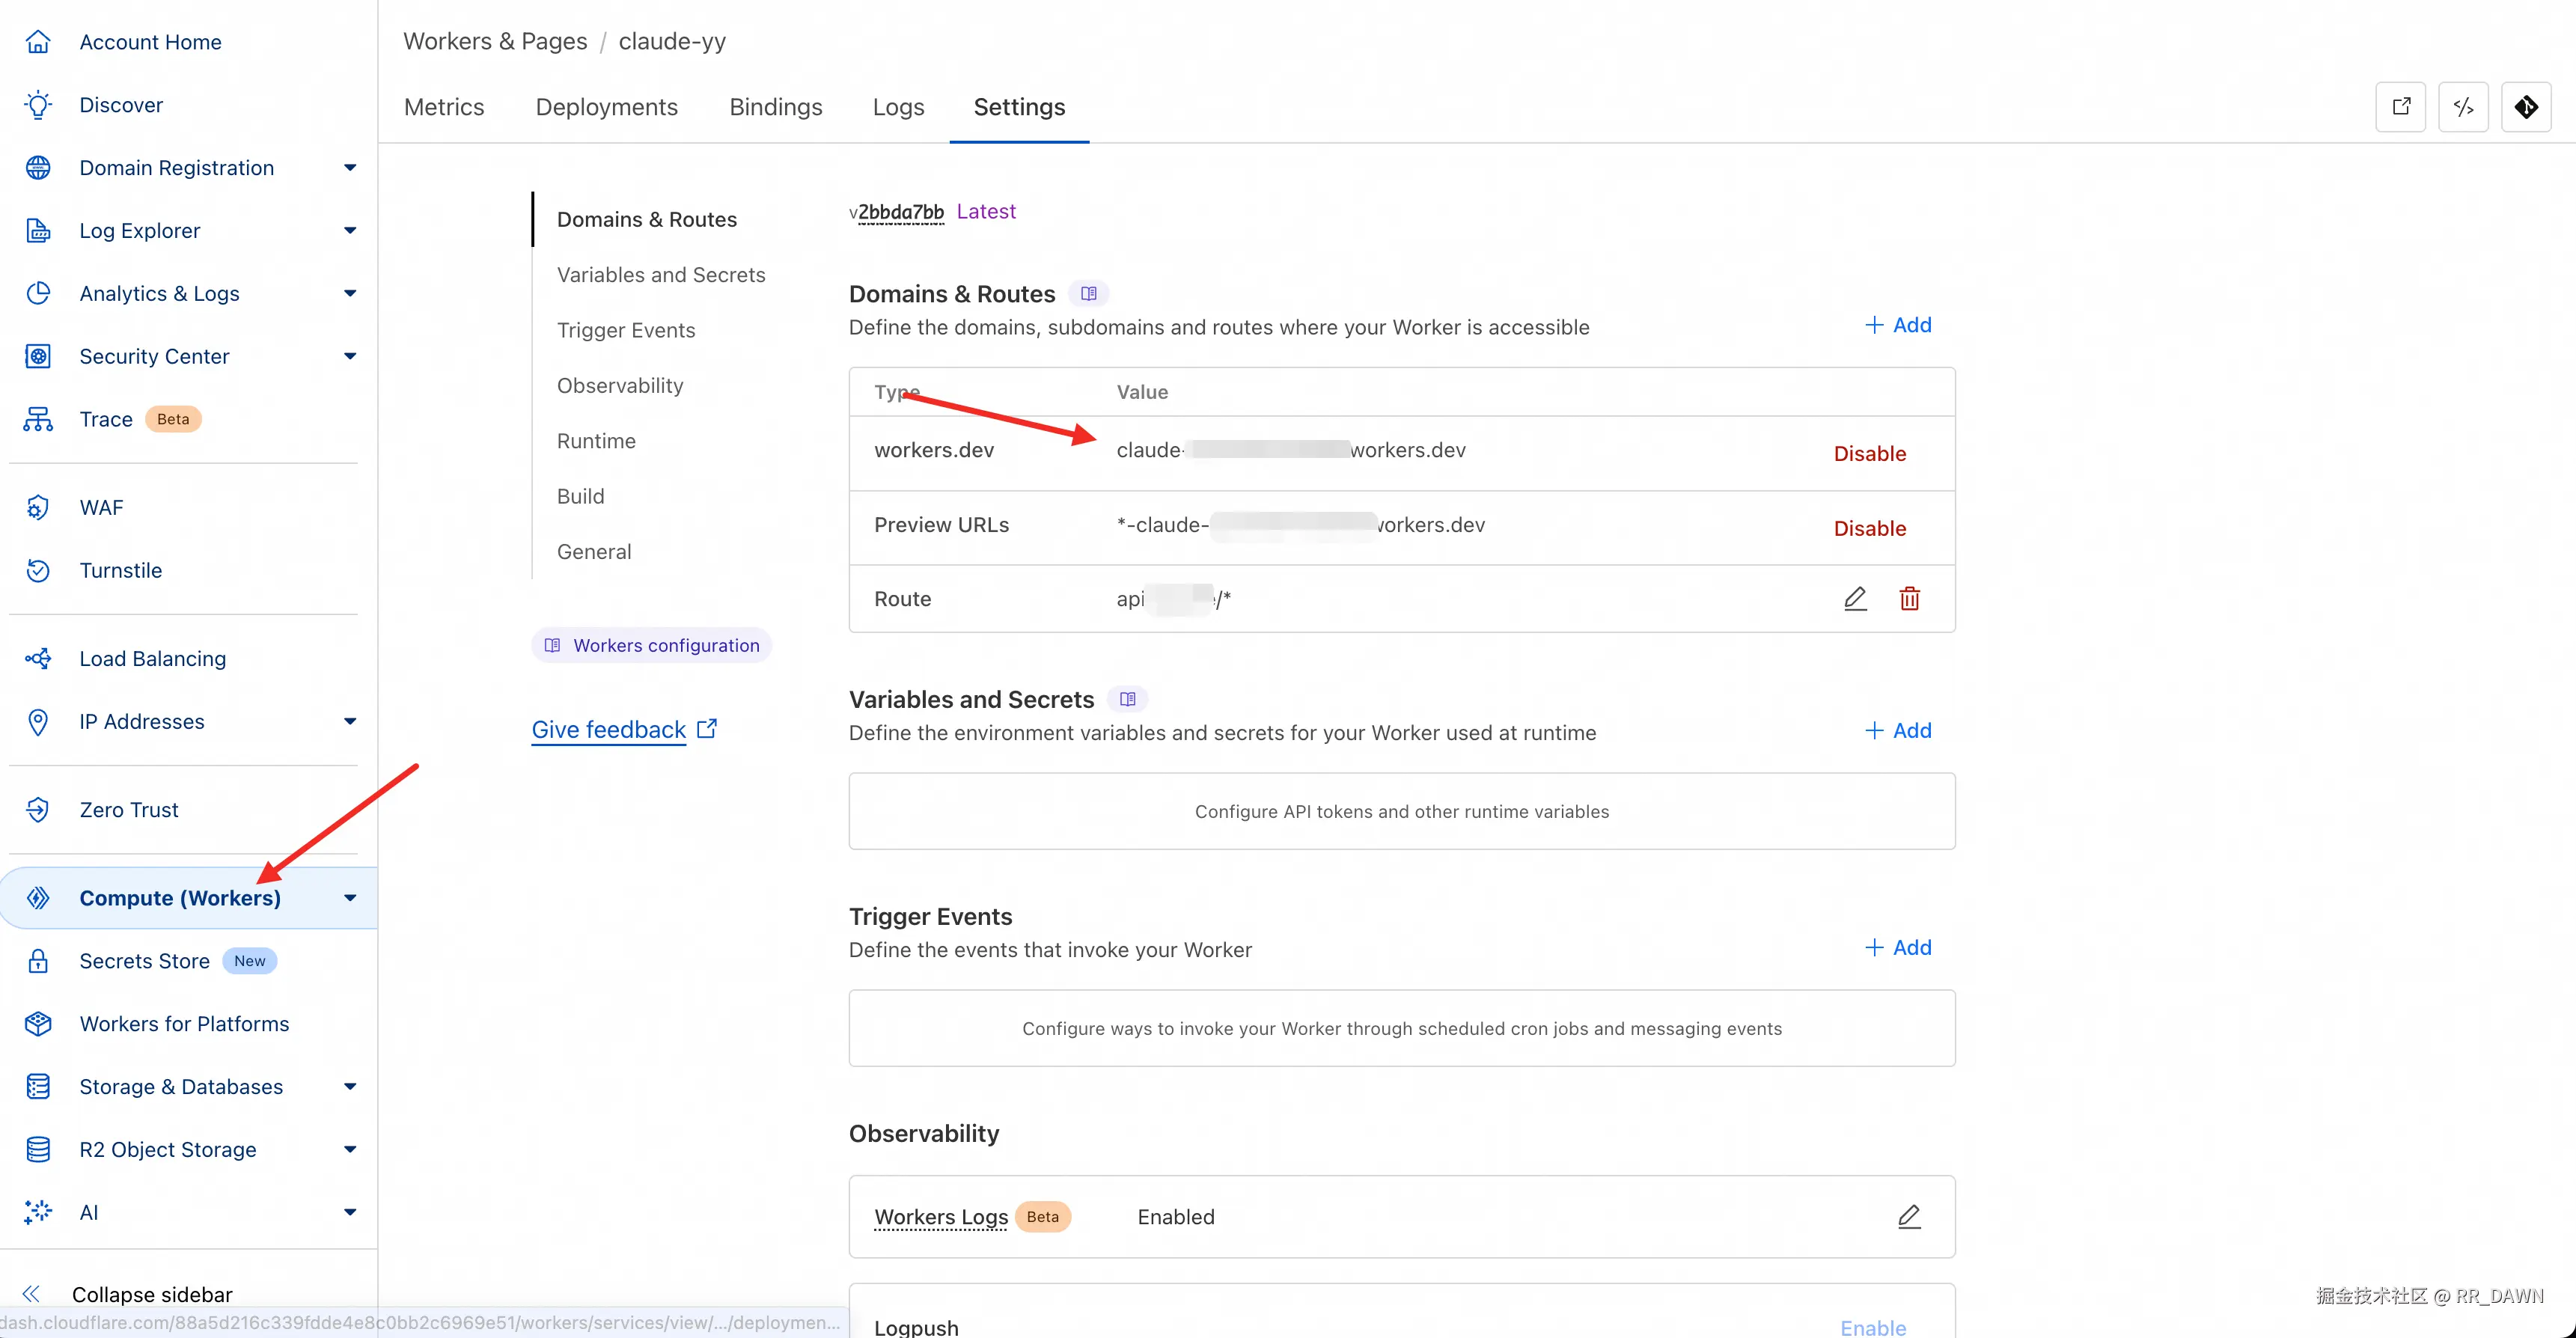
Task: Expand the Compute (Workers) arrow
Action: click(x=350, y=898)
